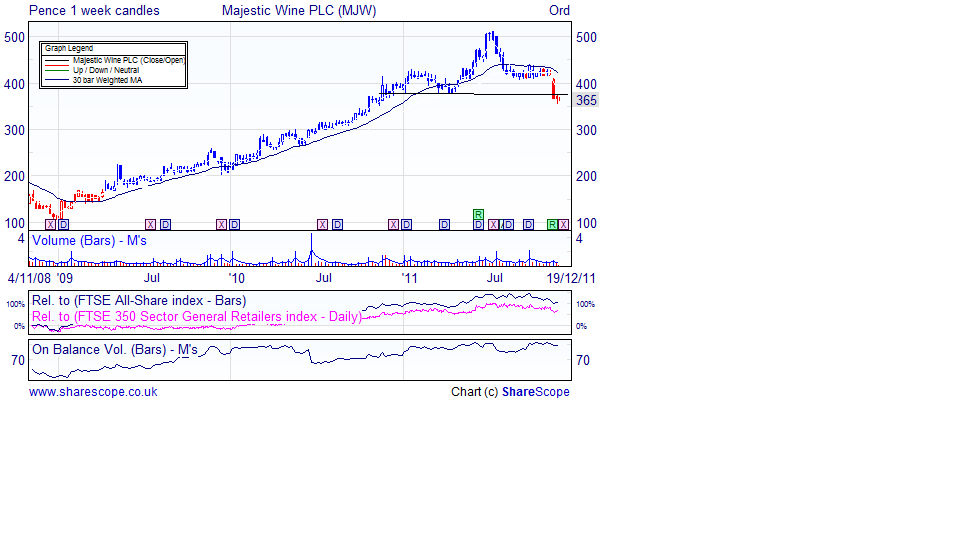Click the Volume (Bars) - M's panel label
The image size is (960, 540).
(89, 241)
